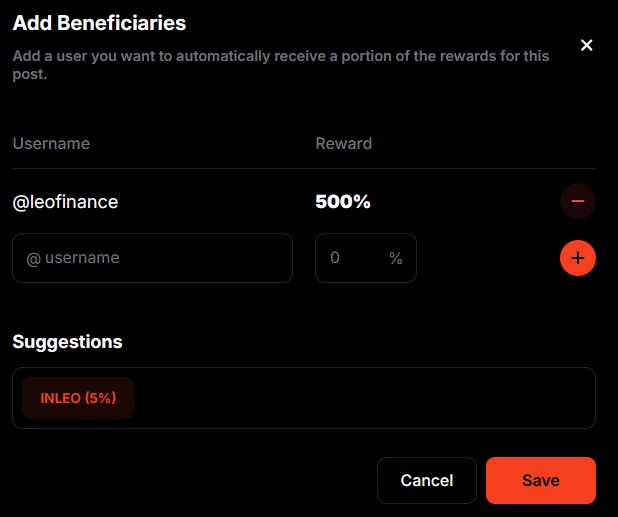This screenshot has height=517, width=618.
Task: Click the 'username' placeholder text
Action: click(82, 258)
